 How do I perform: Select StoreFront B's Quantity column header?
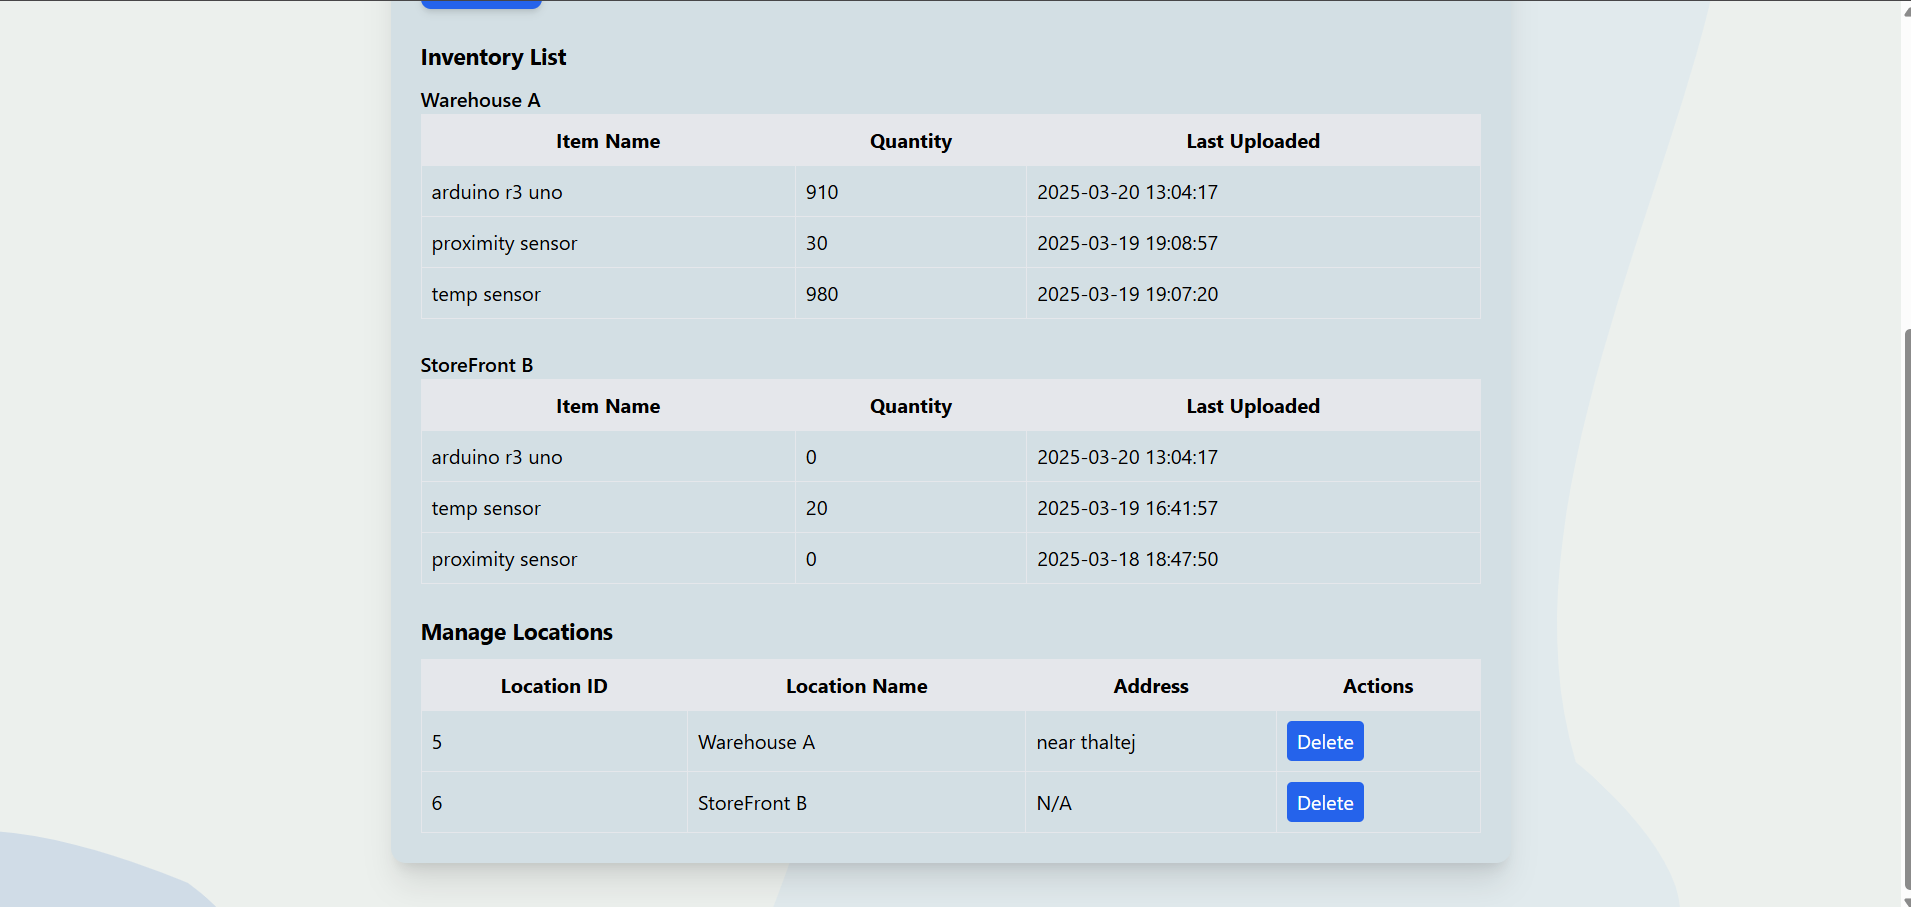pos(910,406)
